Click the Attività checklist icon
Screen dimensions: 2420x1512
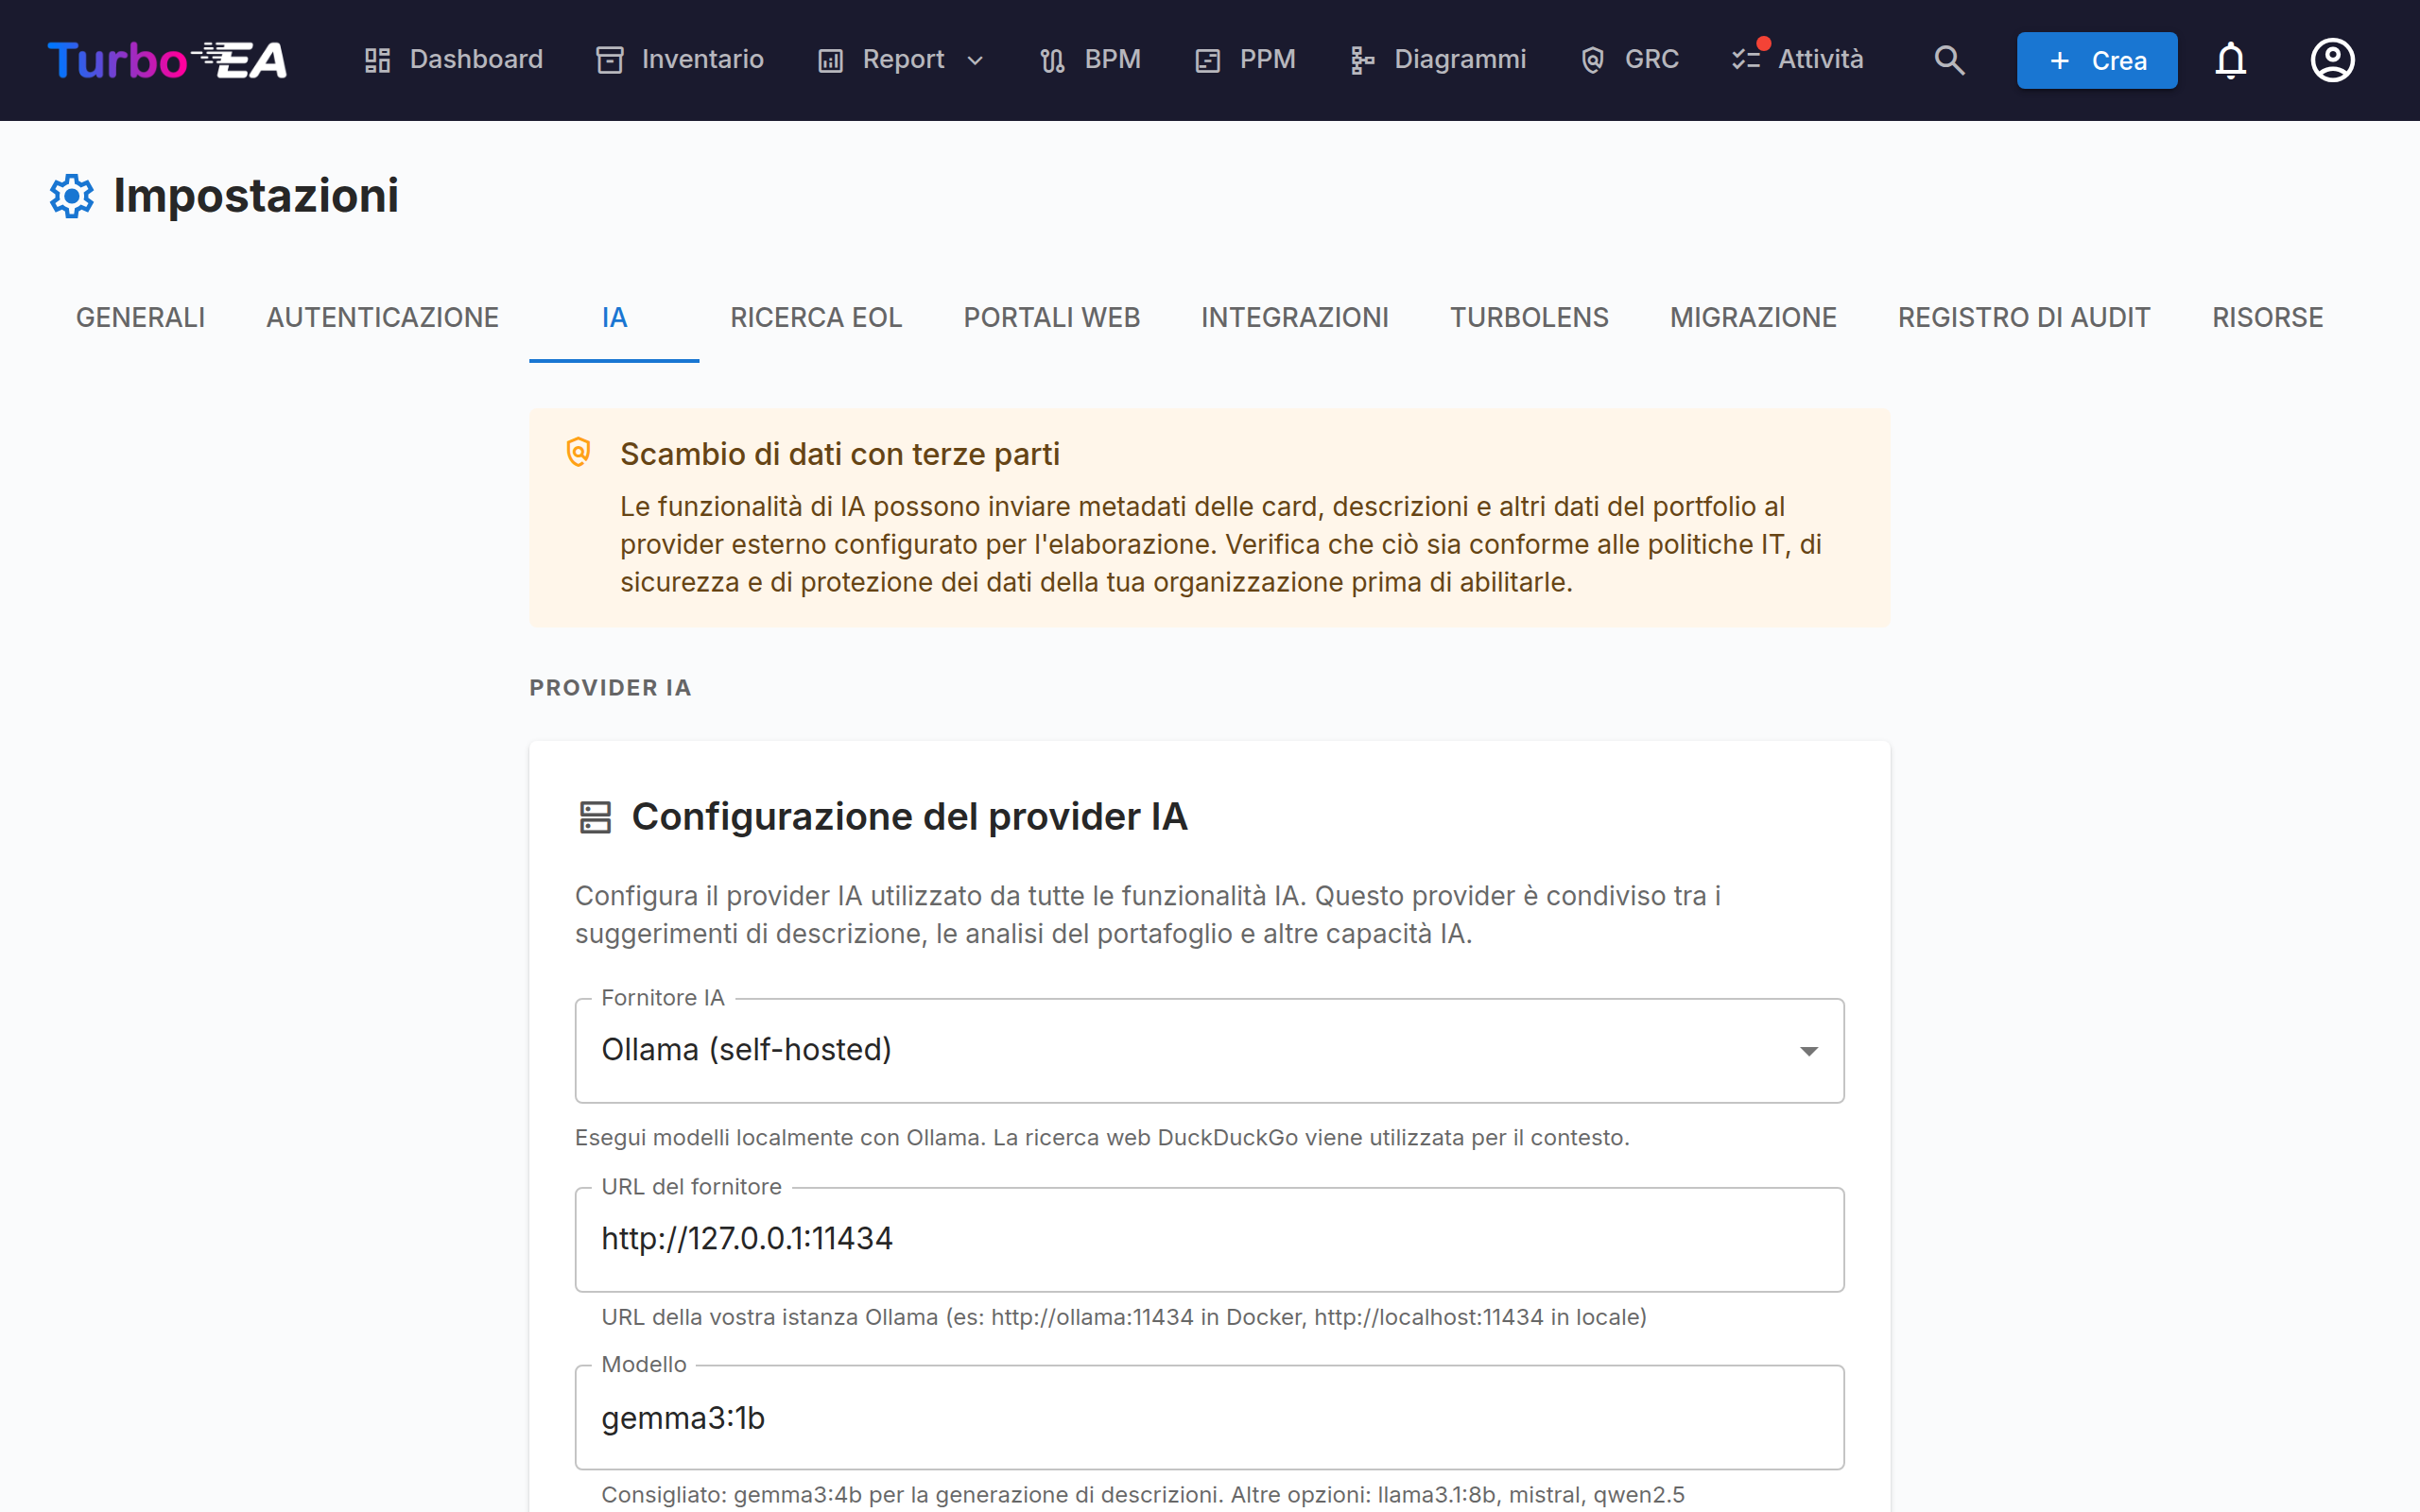tap(1746, 60)
